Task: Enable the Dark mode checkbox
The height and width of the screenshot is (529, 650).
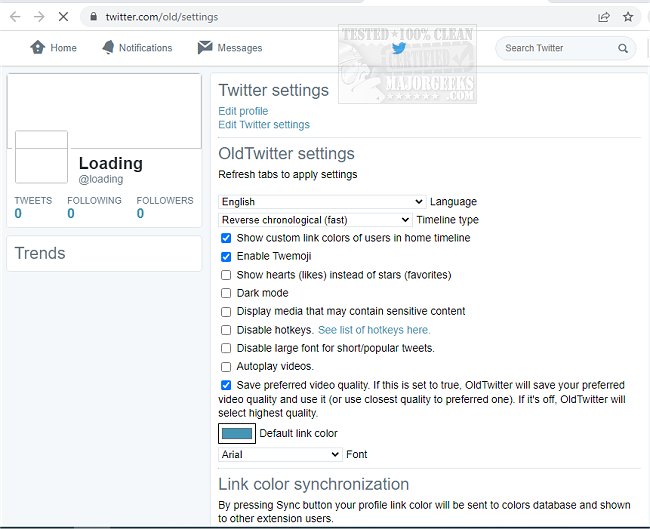Action: pos(226,293)
